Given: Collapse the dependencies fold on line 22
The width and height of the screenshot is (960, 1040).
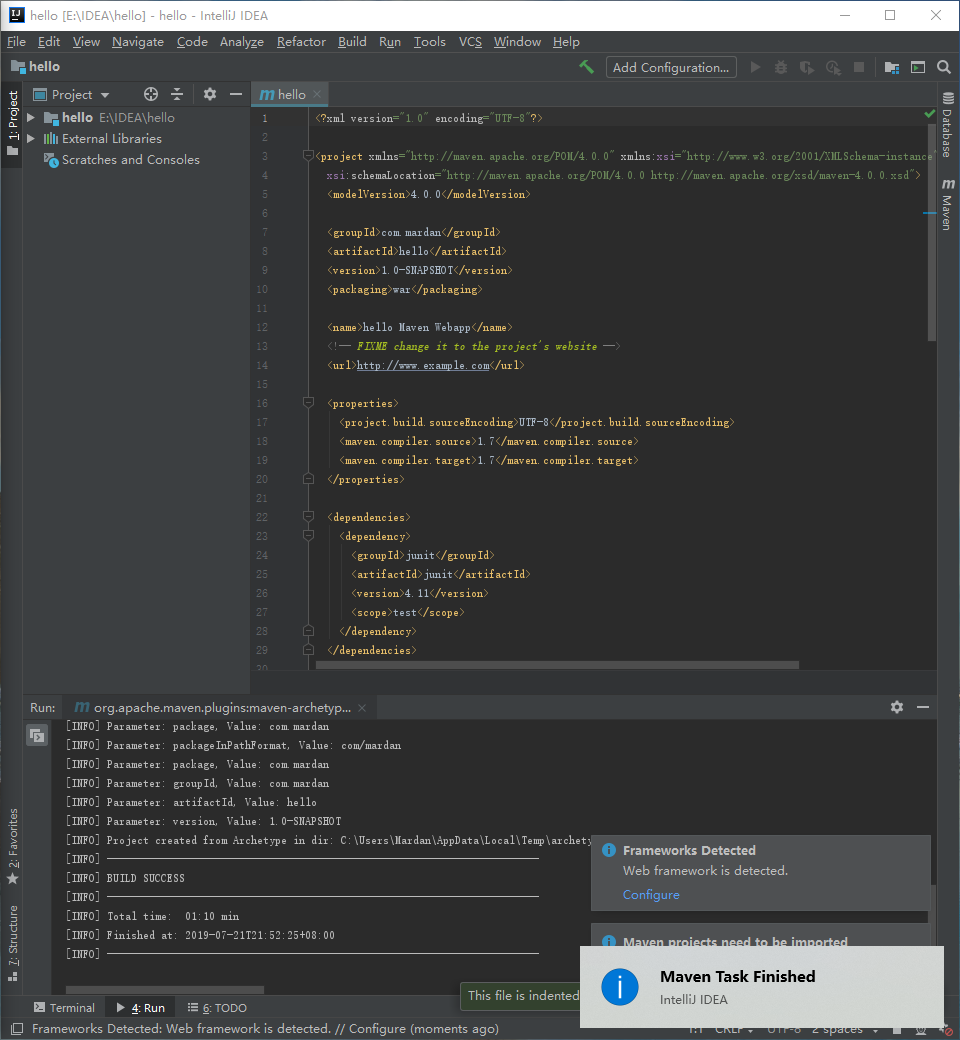Looking at the screenshot, I should pyautogui.click(x=308, y=517).
